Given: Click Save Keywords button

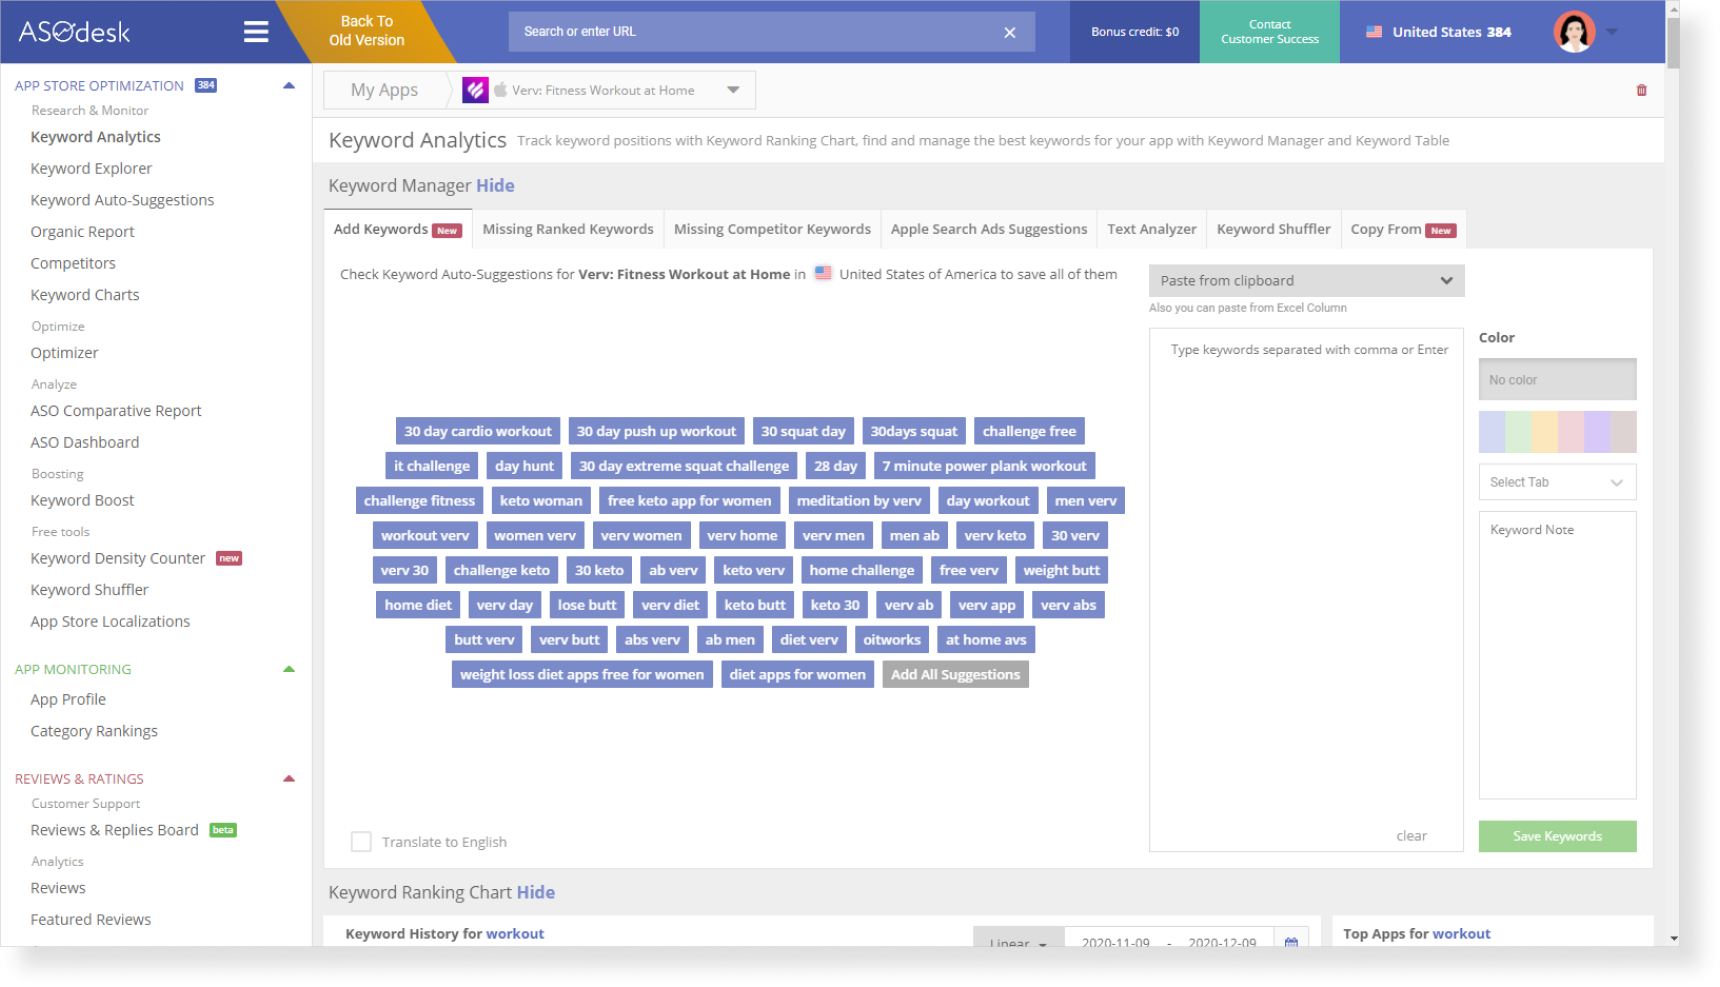Looking at the screenshot, I should tap(1557, 836).
